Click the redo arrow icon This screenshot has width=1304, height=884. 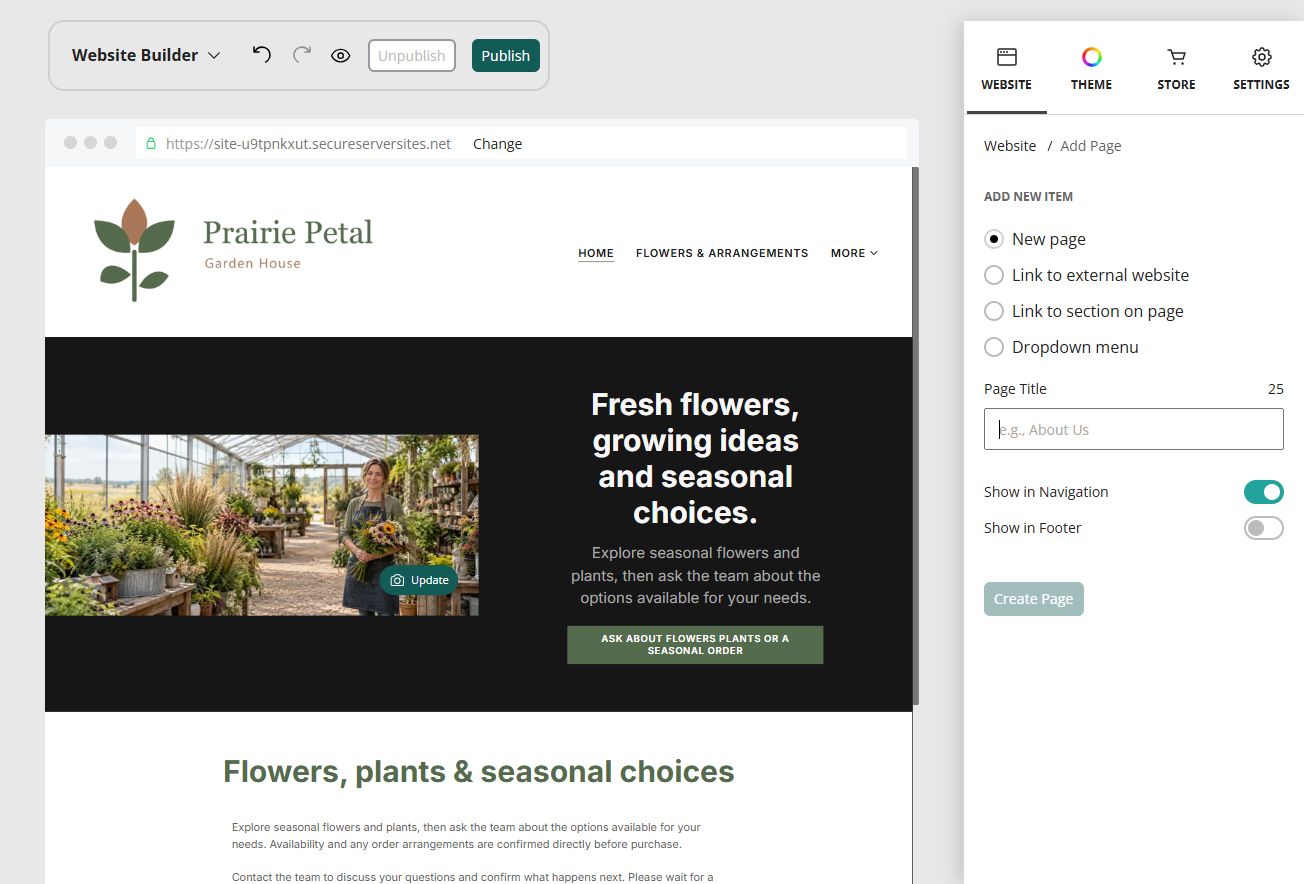pyautogui.click(x=301, y=54)
